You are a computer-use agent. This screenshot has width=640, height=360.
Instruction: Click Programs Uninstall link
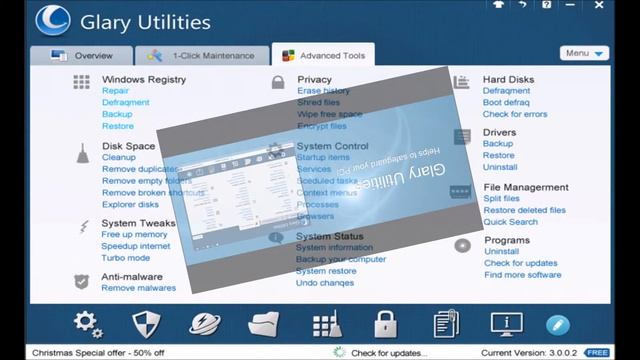pos(502,251)
